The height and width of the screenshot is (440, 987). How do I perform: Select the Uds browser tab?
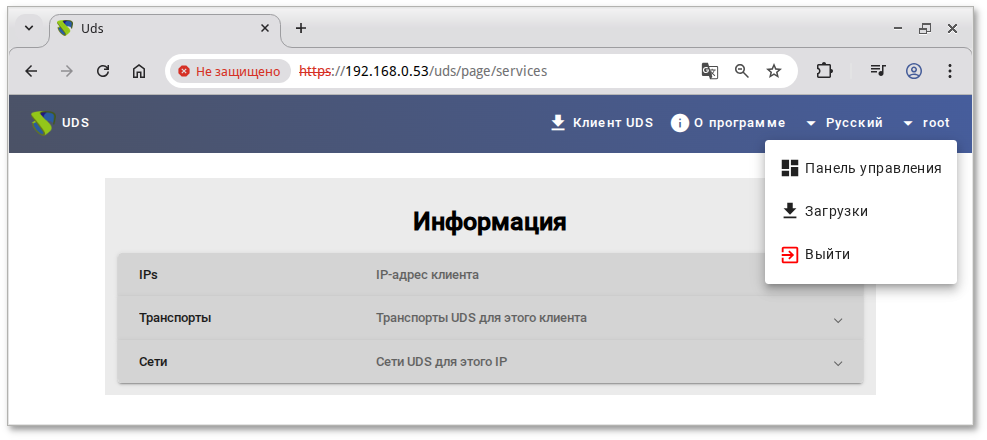point(165,29)
